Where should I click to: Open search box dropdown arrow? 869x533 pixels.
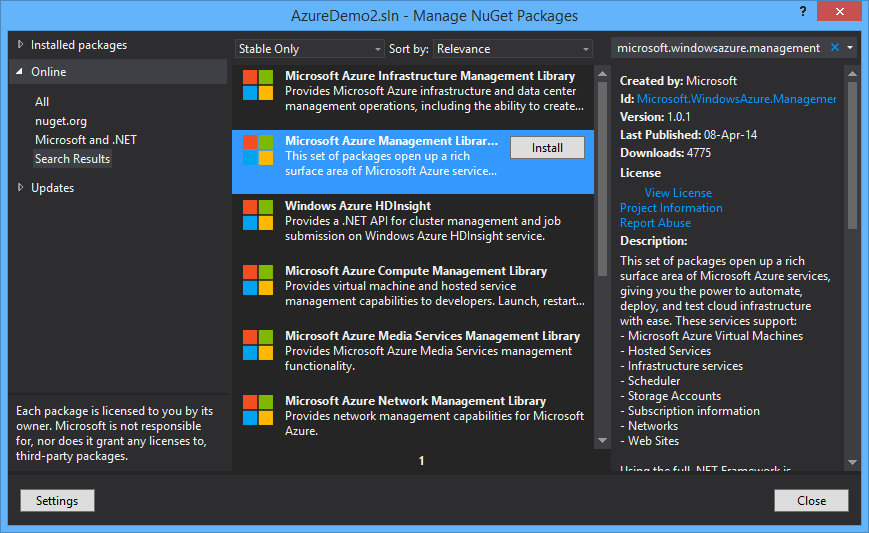tap(850, 48)
